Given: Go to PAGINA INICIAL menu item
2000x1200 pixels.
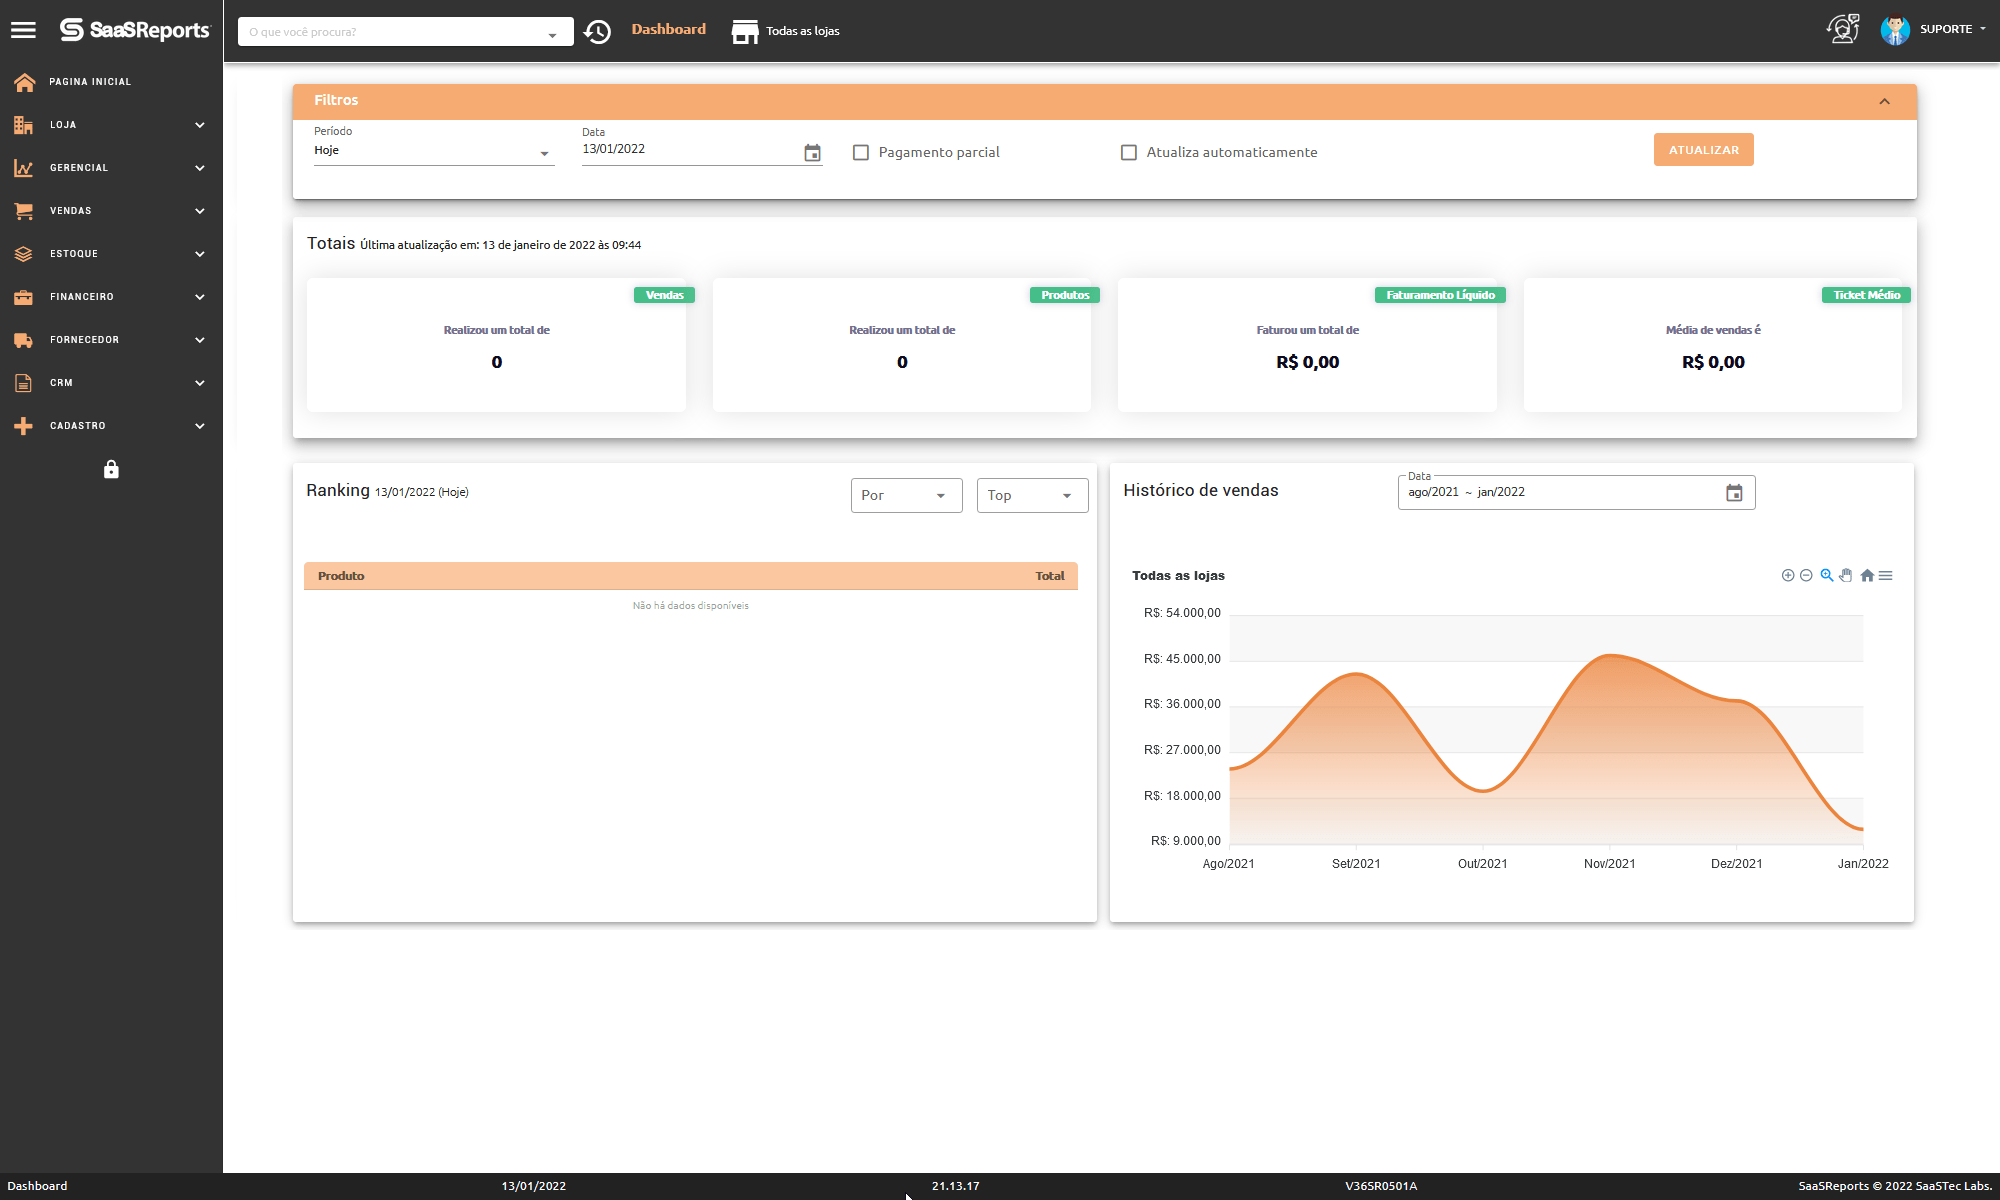Looking at the screenshot, I should tap(90, 82).
